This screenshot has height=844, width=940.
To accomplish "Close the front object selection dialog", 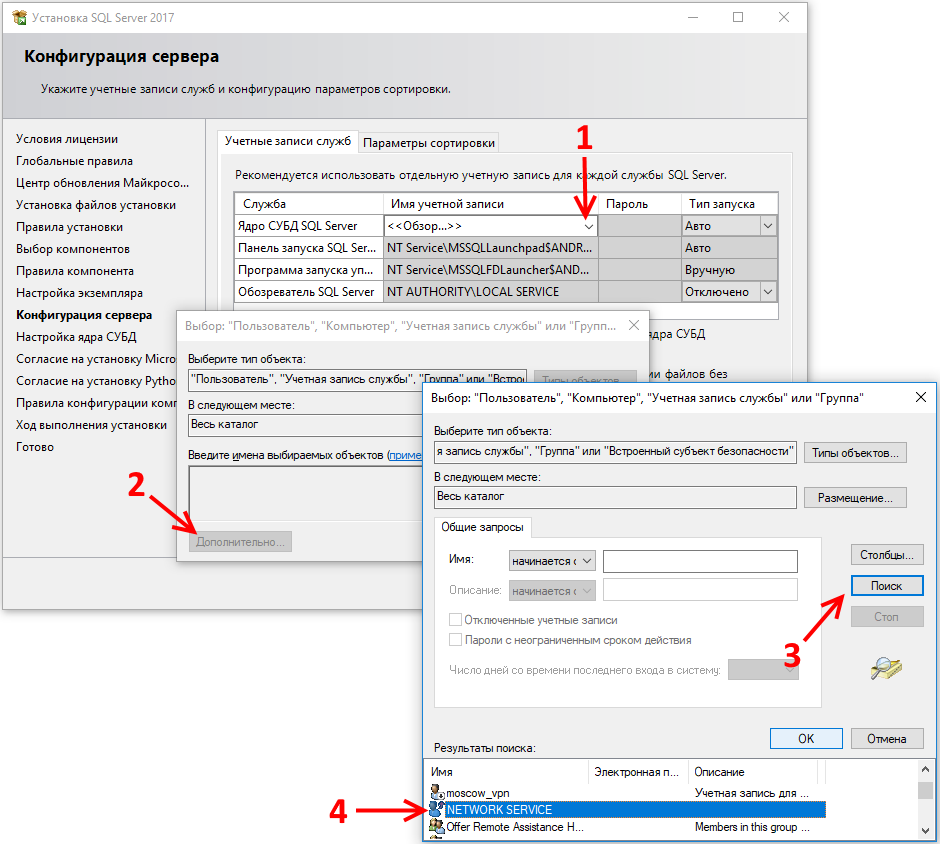I will (x=921, y=397).
